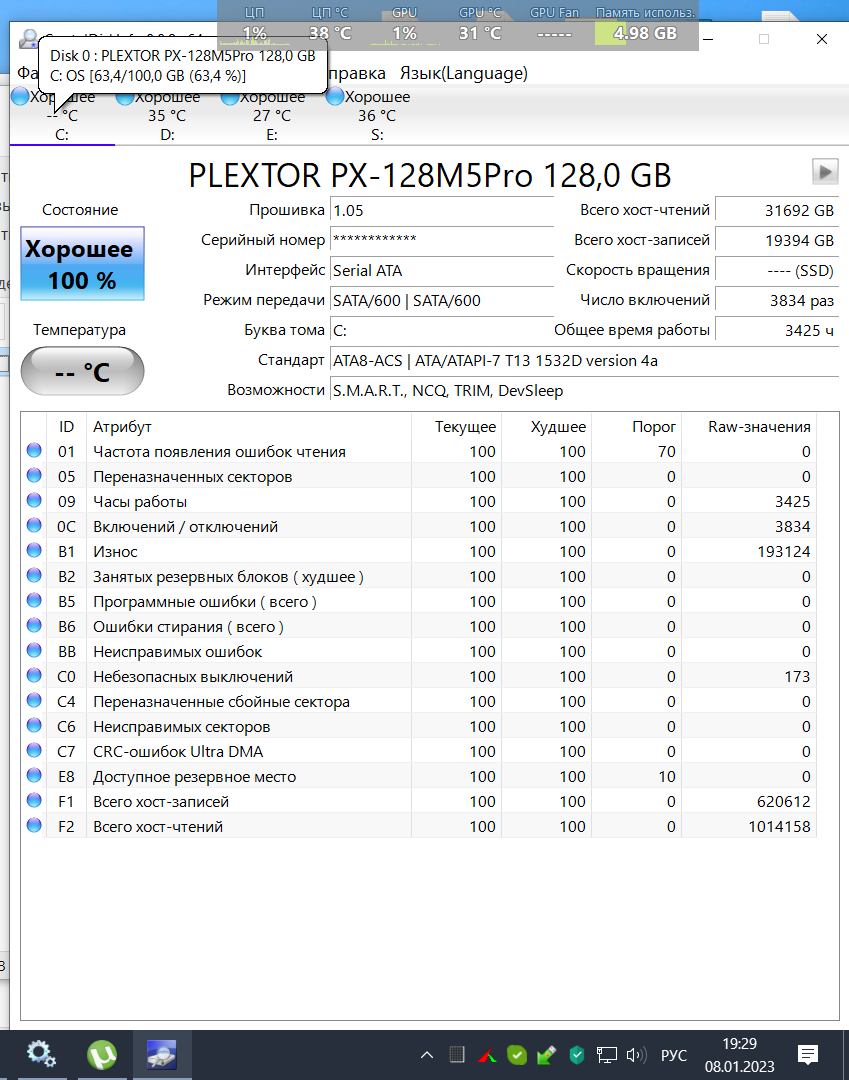The image size is (849, 1080).
Task: Open uTorrent from the taskbar
Action: click(x=102, y=1055)
